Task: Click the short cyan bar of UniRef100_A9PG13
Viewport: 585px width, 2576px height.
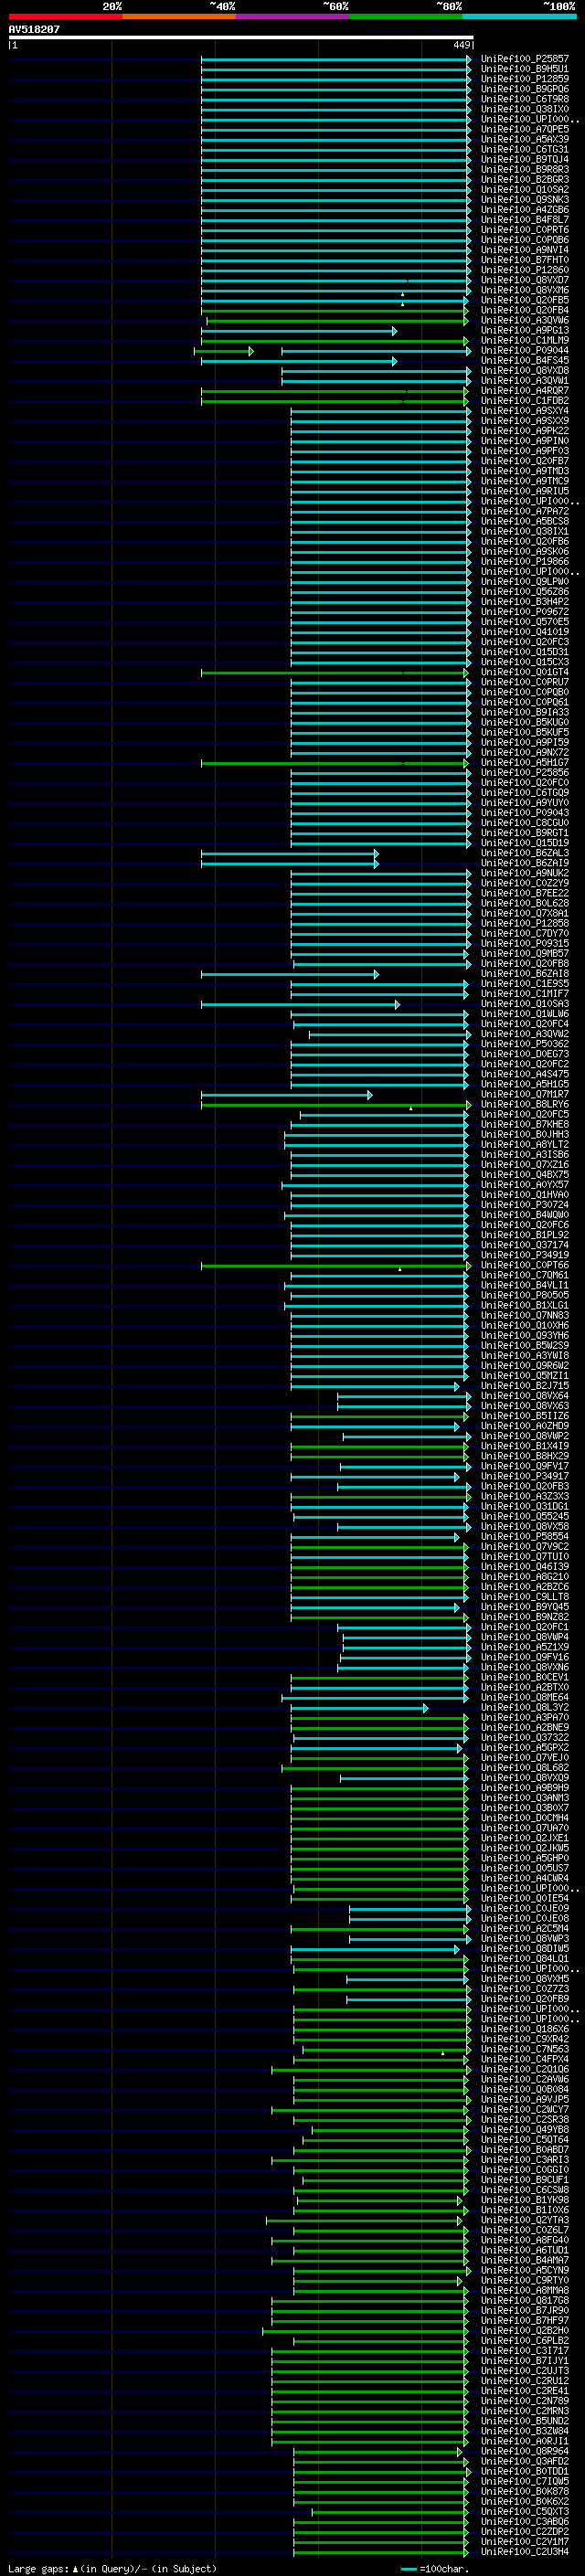Action: point(300,331)
